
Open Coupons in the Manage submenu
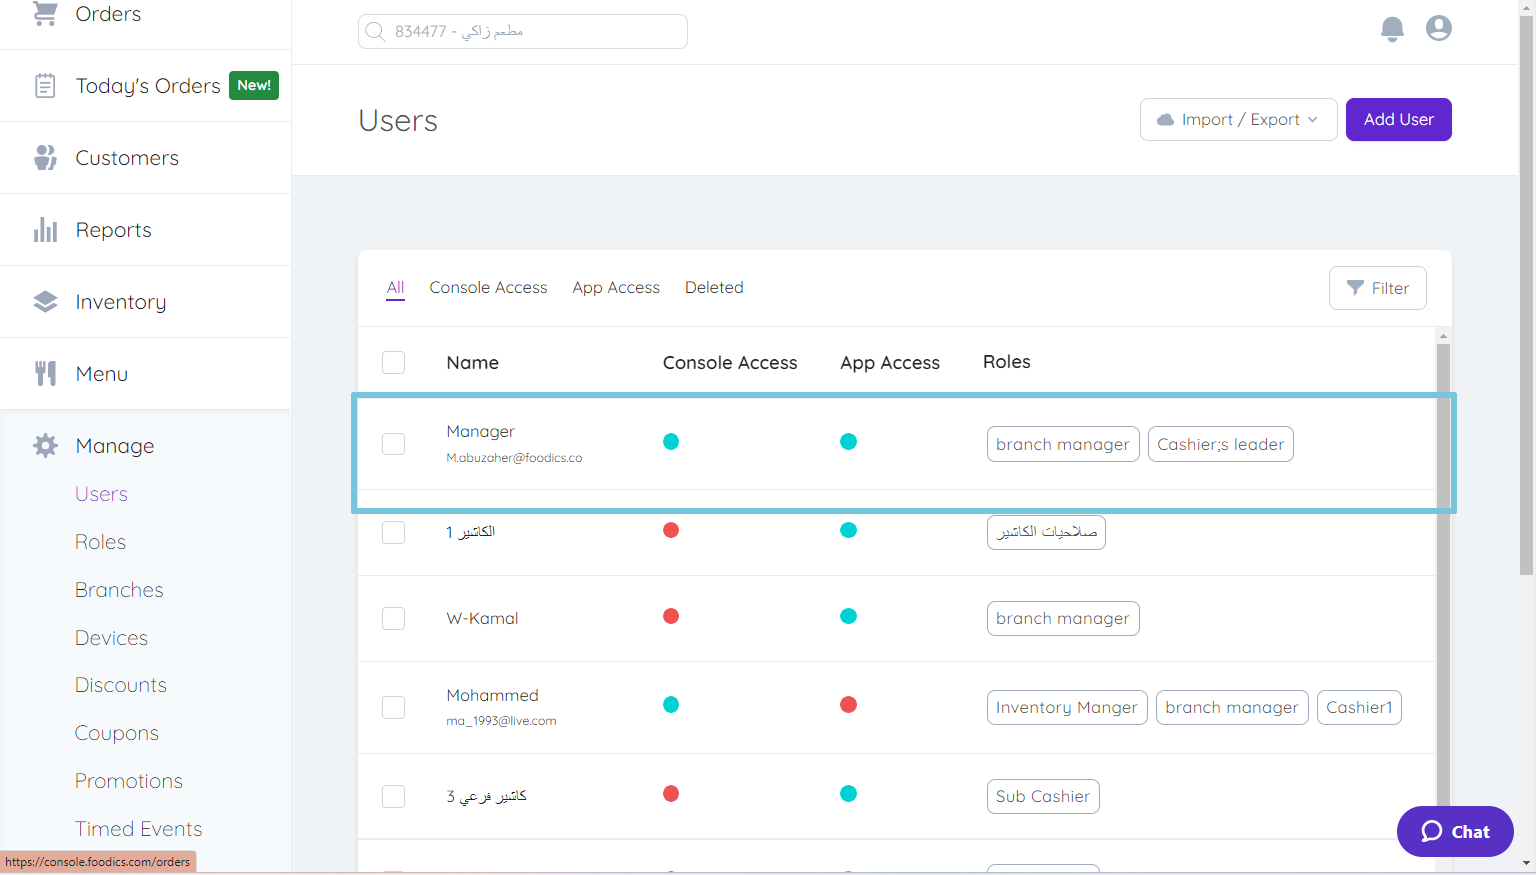(117, 733)
